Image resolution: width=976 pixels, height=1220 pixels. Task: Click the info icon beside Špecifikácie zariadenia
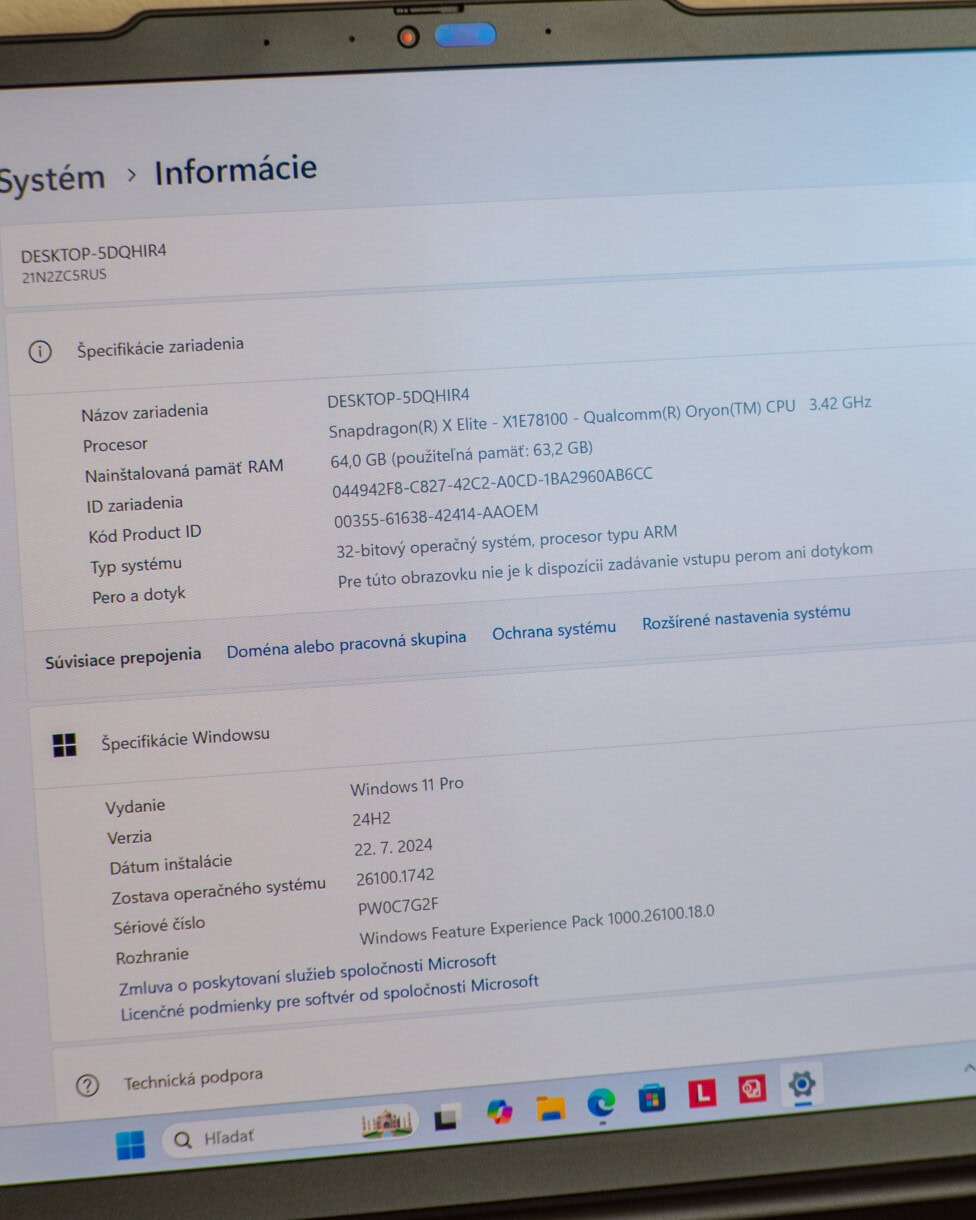[x=40, y=352]
